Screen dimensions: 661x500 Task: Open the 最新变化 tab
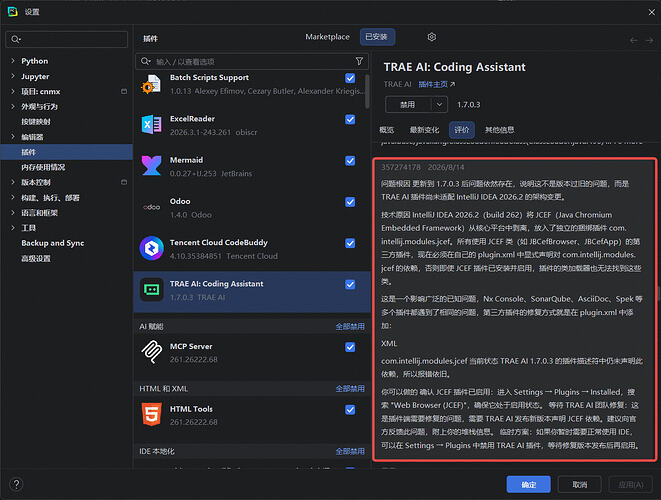pos(424,130)
